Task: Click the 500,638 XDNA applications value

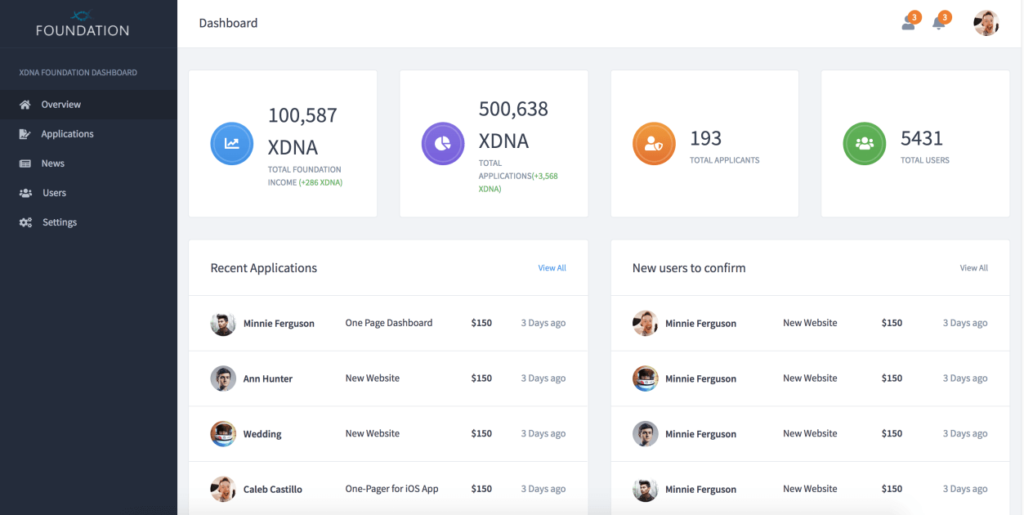Action: point(513,125)
